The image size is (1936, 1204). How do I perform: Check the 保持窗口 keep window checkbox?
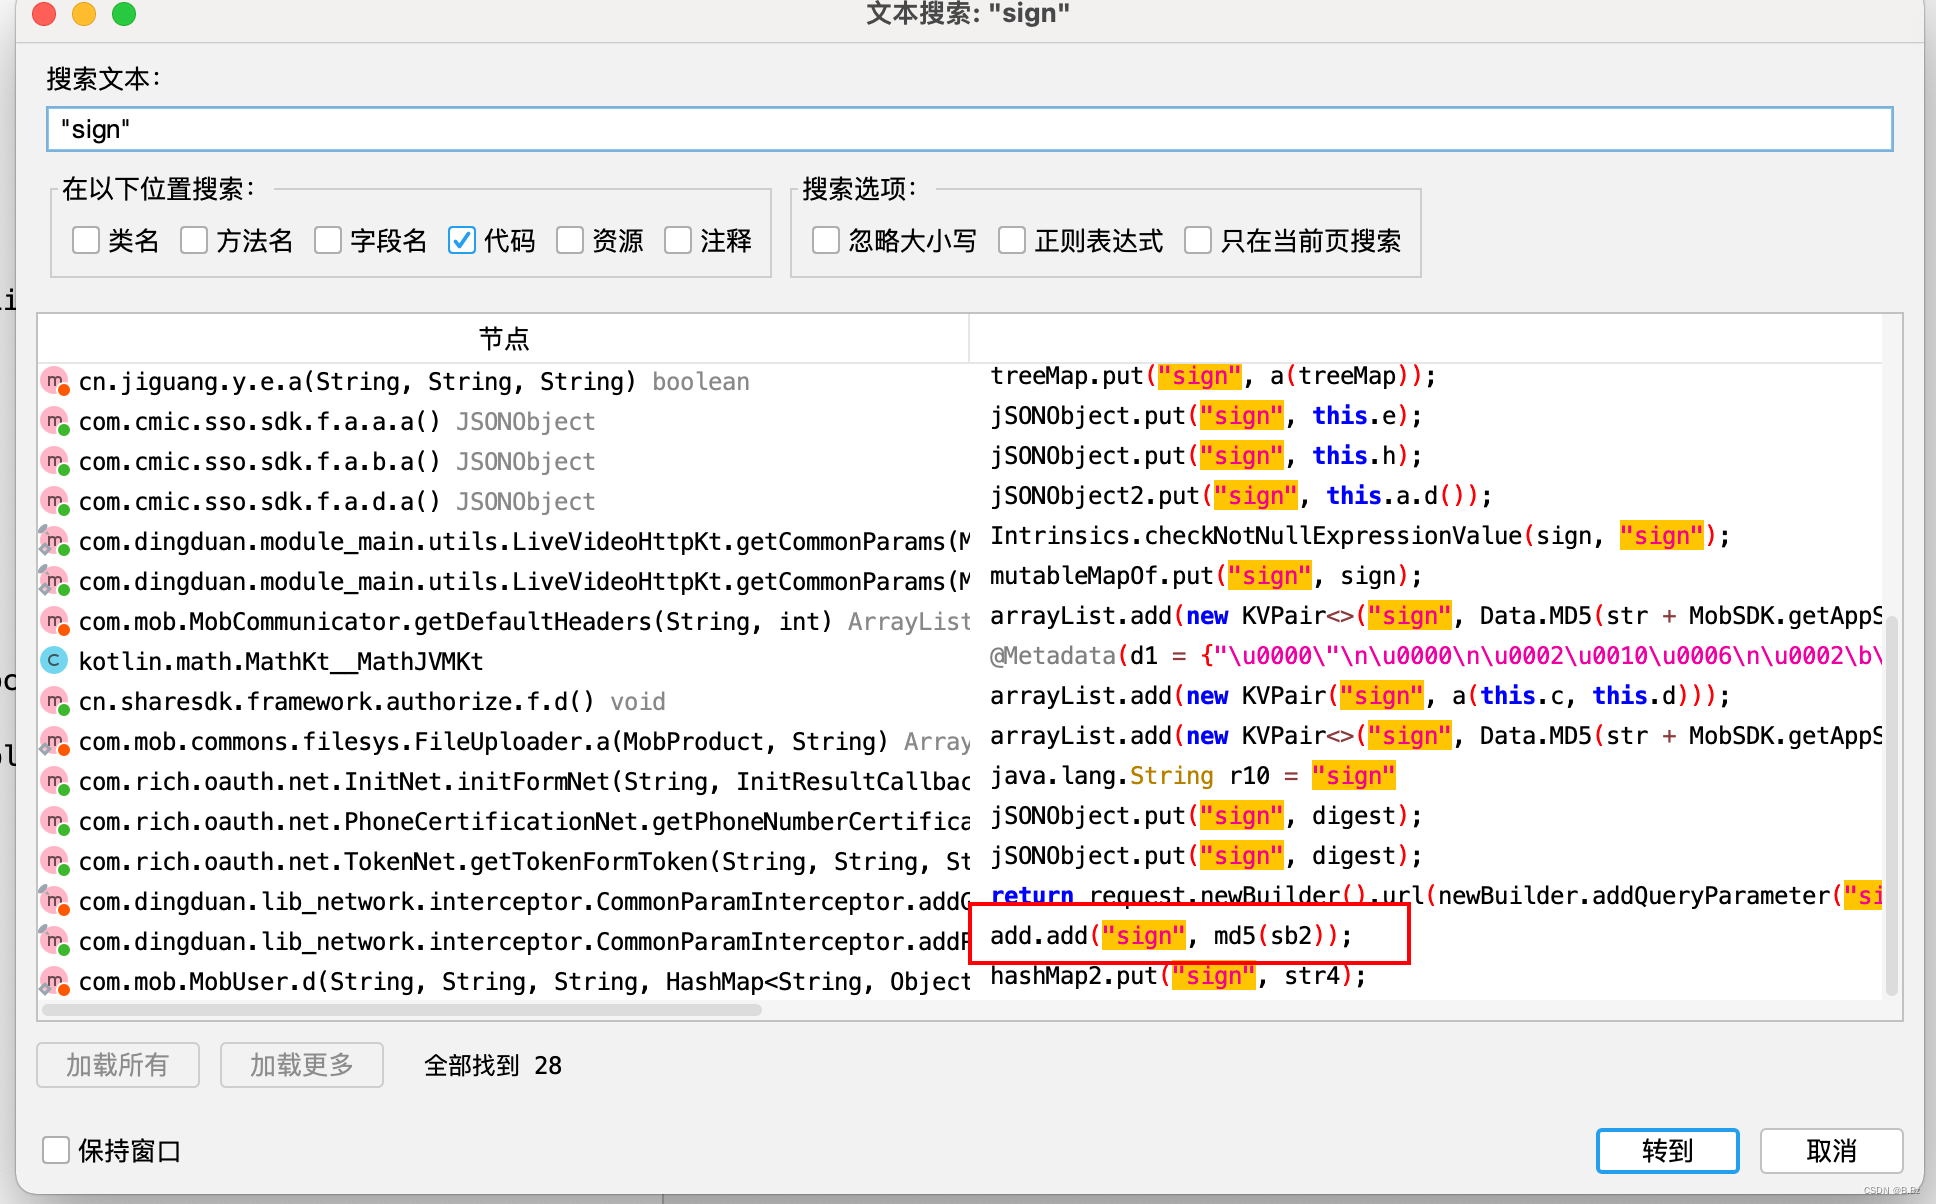tap(56, 1150)
